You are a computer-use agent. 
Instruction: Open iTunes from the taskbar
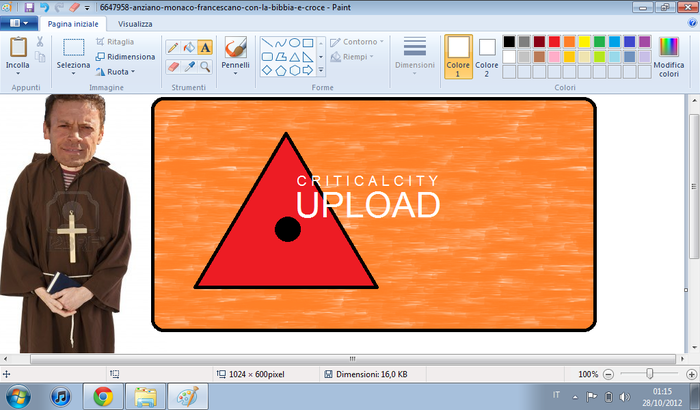[61, 397]
